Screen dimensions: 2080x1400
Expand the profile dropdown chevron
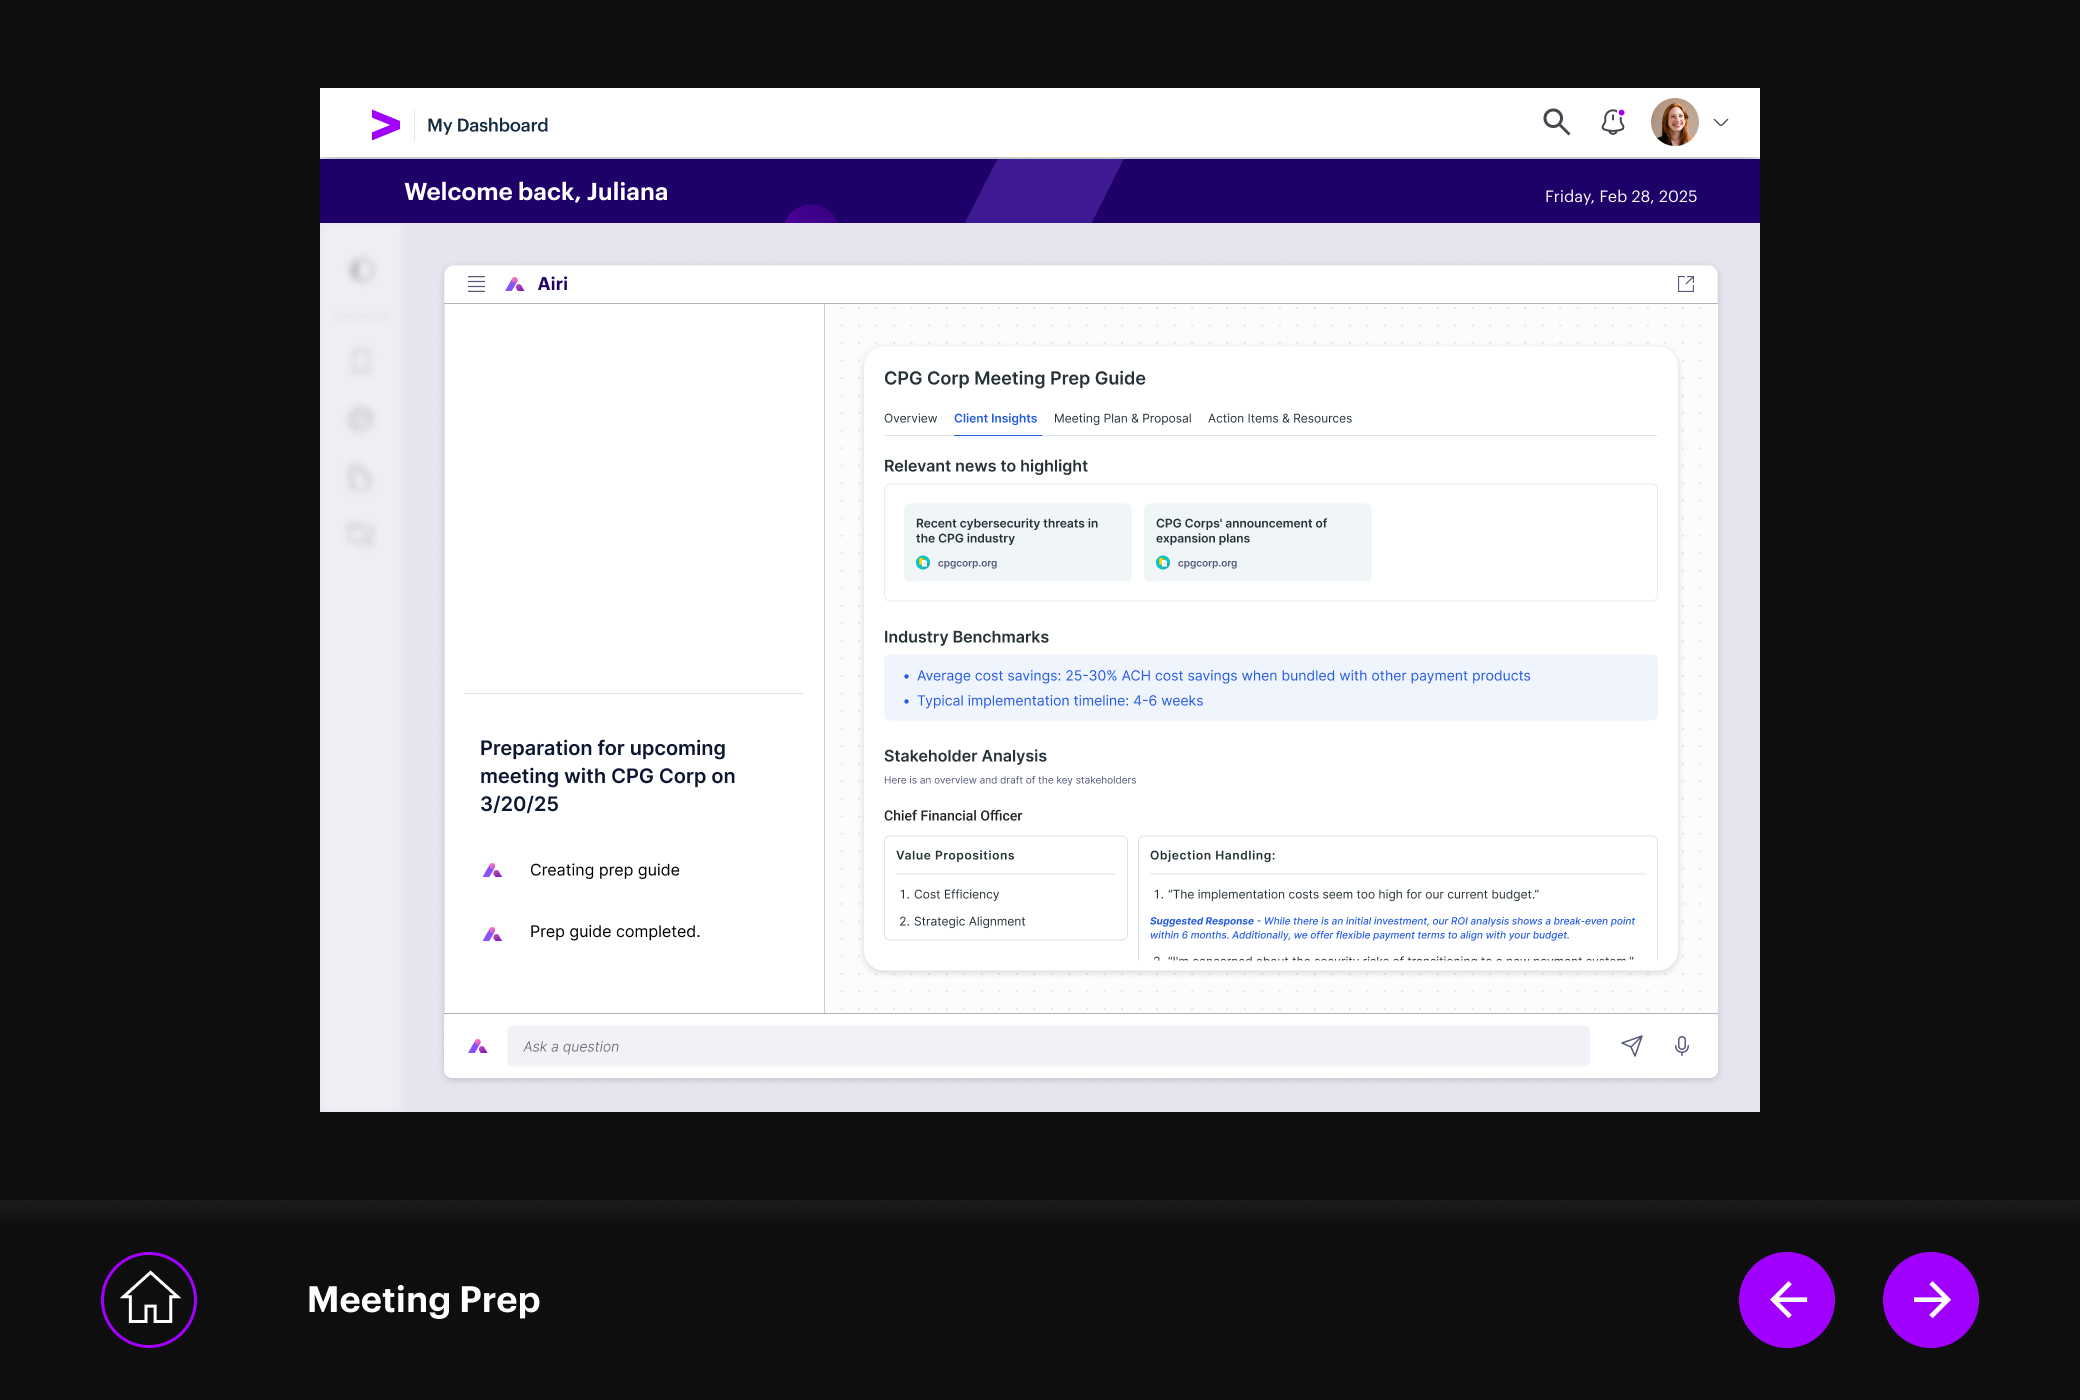point(1721,123)
